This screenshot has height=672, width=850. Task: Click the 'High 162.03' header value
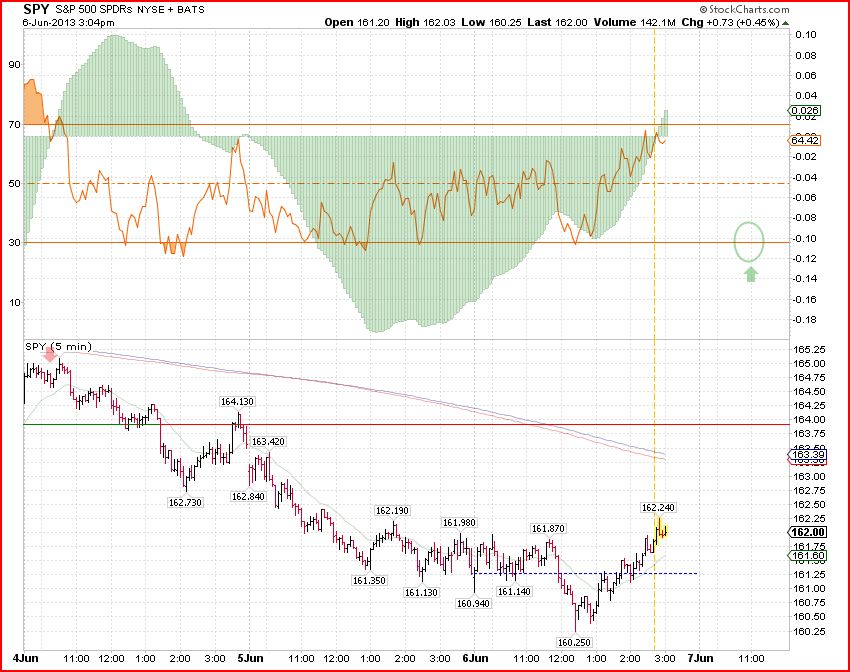point(425,22)
